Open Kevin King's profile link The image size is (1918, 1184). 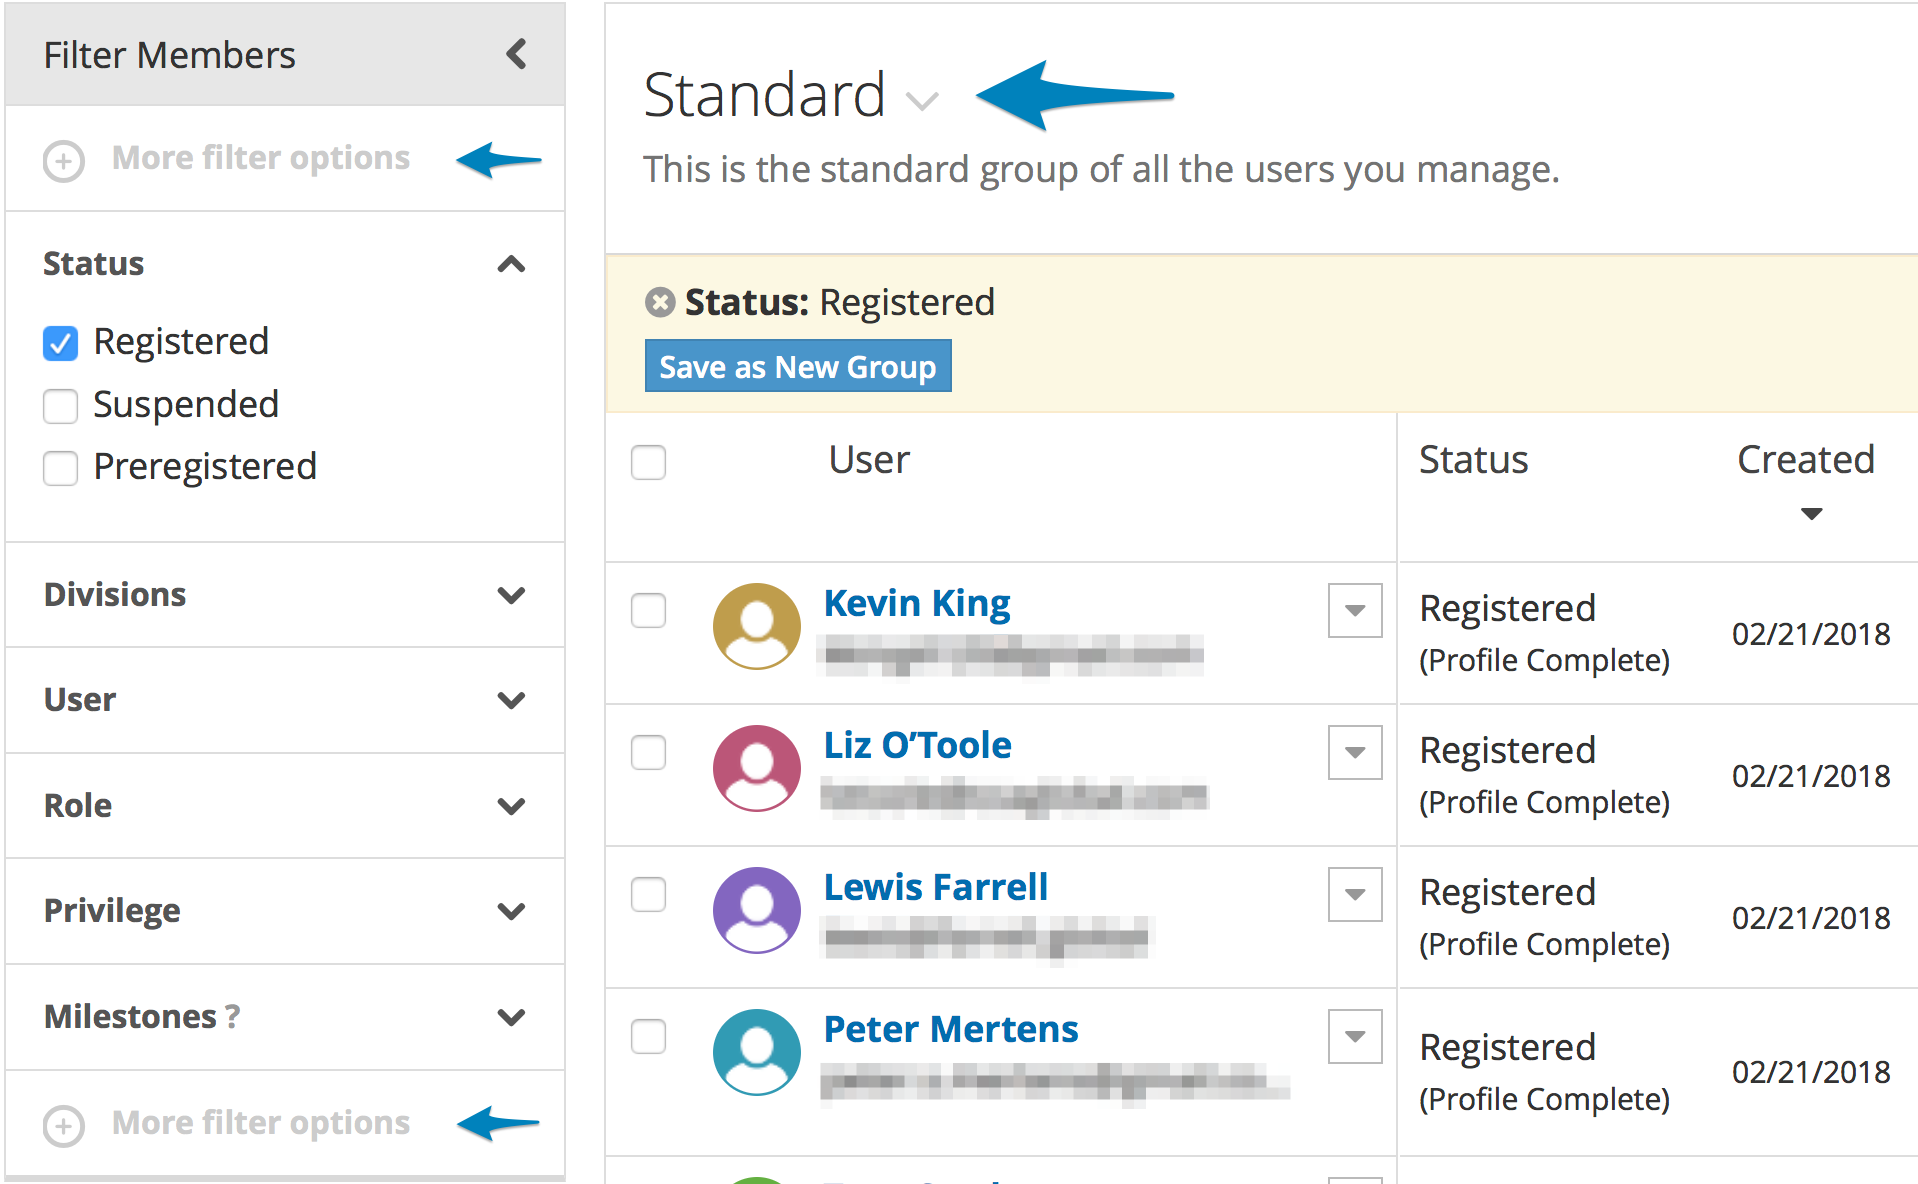coord(917,604)
